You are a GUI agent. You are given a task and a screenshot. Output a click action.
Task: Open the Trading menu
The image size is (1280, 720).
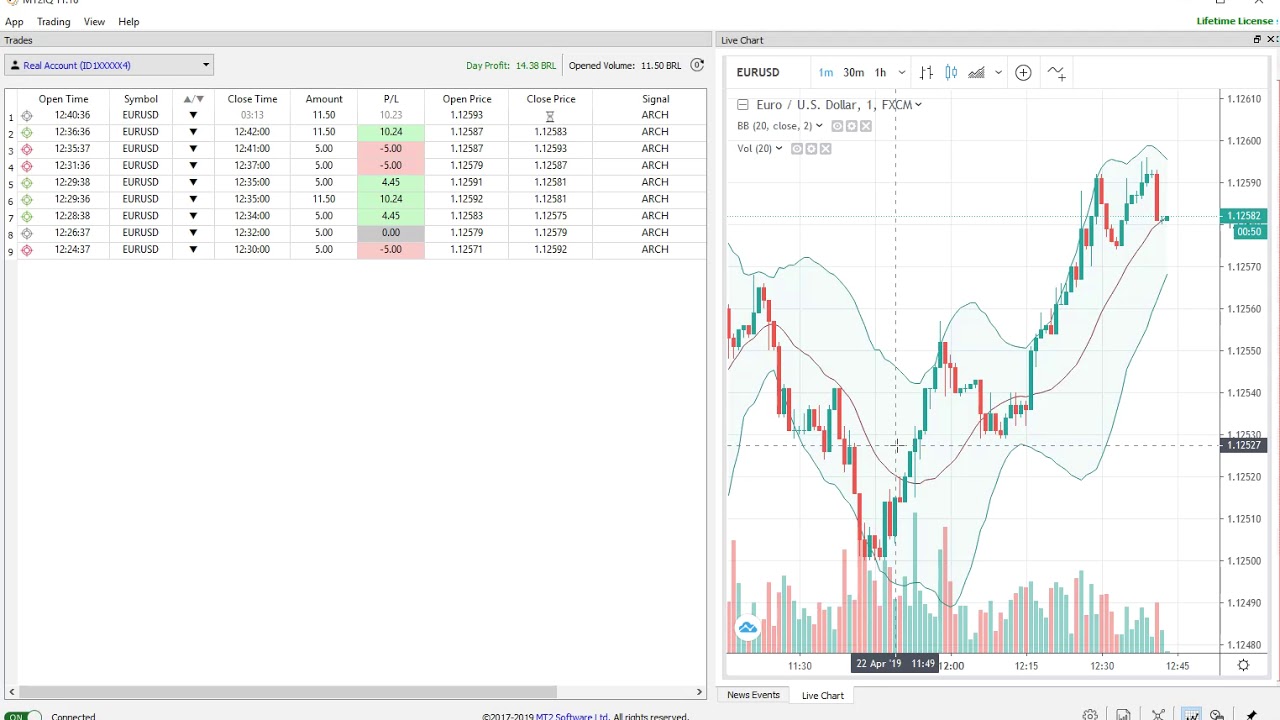53,21
